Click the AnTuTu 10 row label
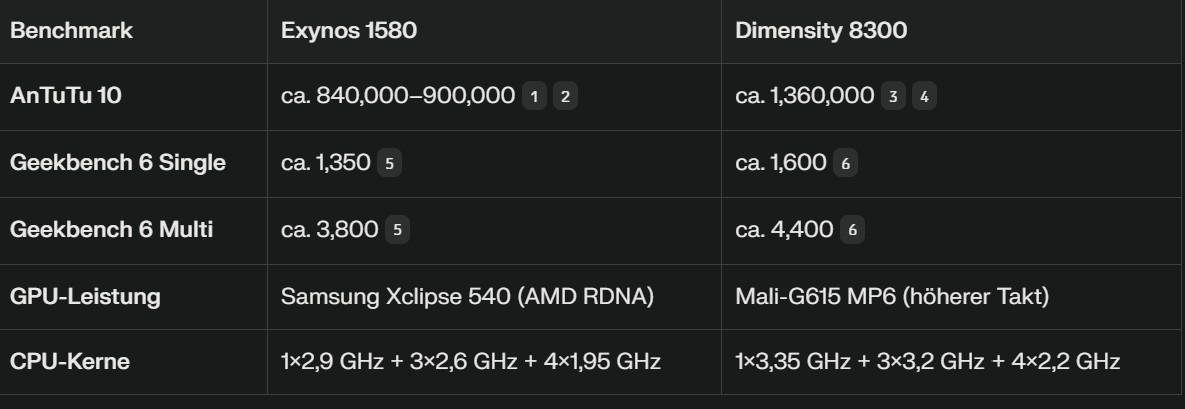Viewport: 1185px width, 409px height. 66,96
